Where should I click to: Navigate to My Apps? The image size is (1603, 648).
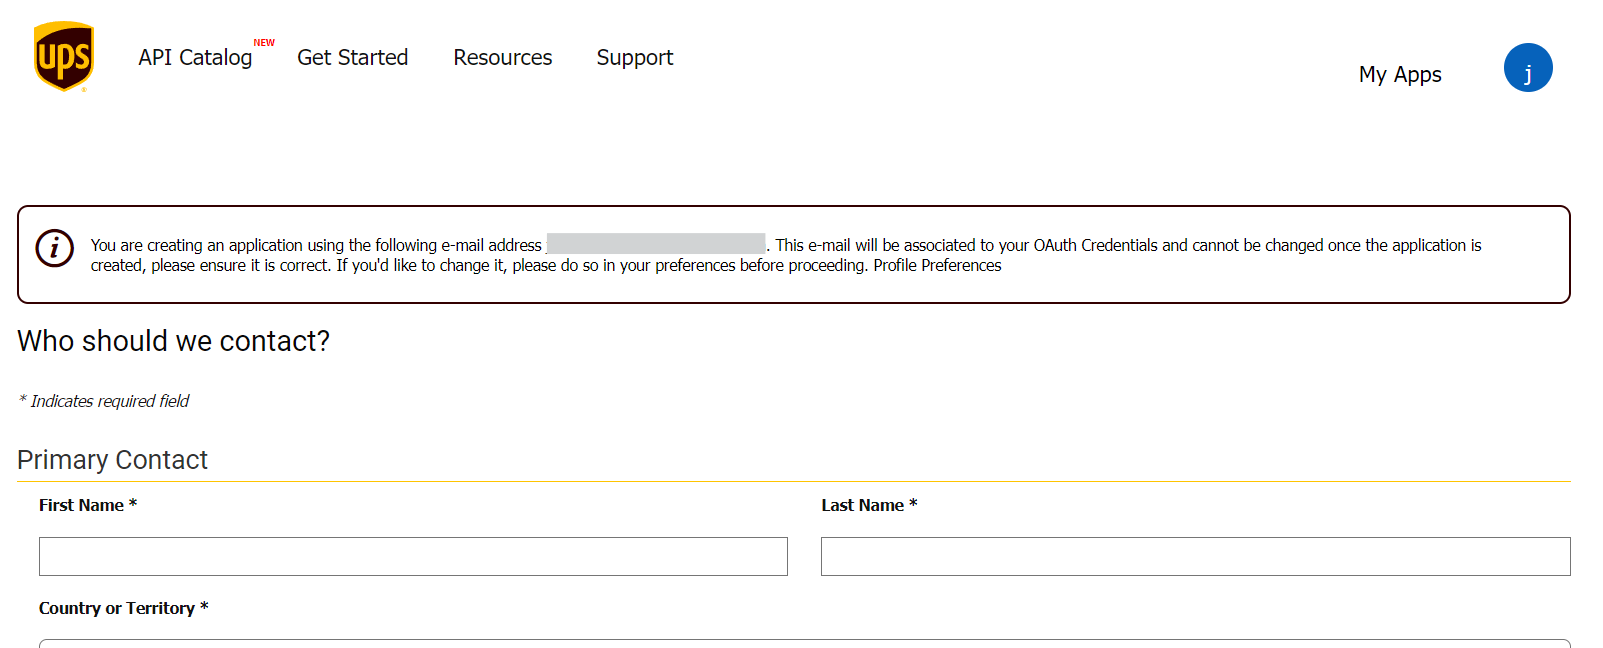[1399, 75]
